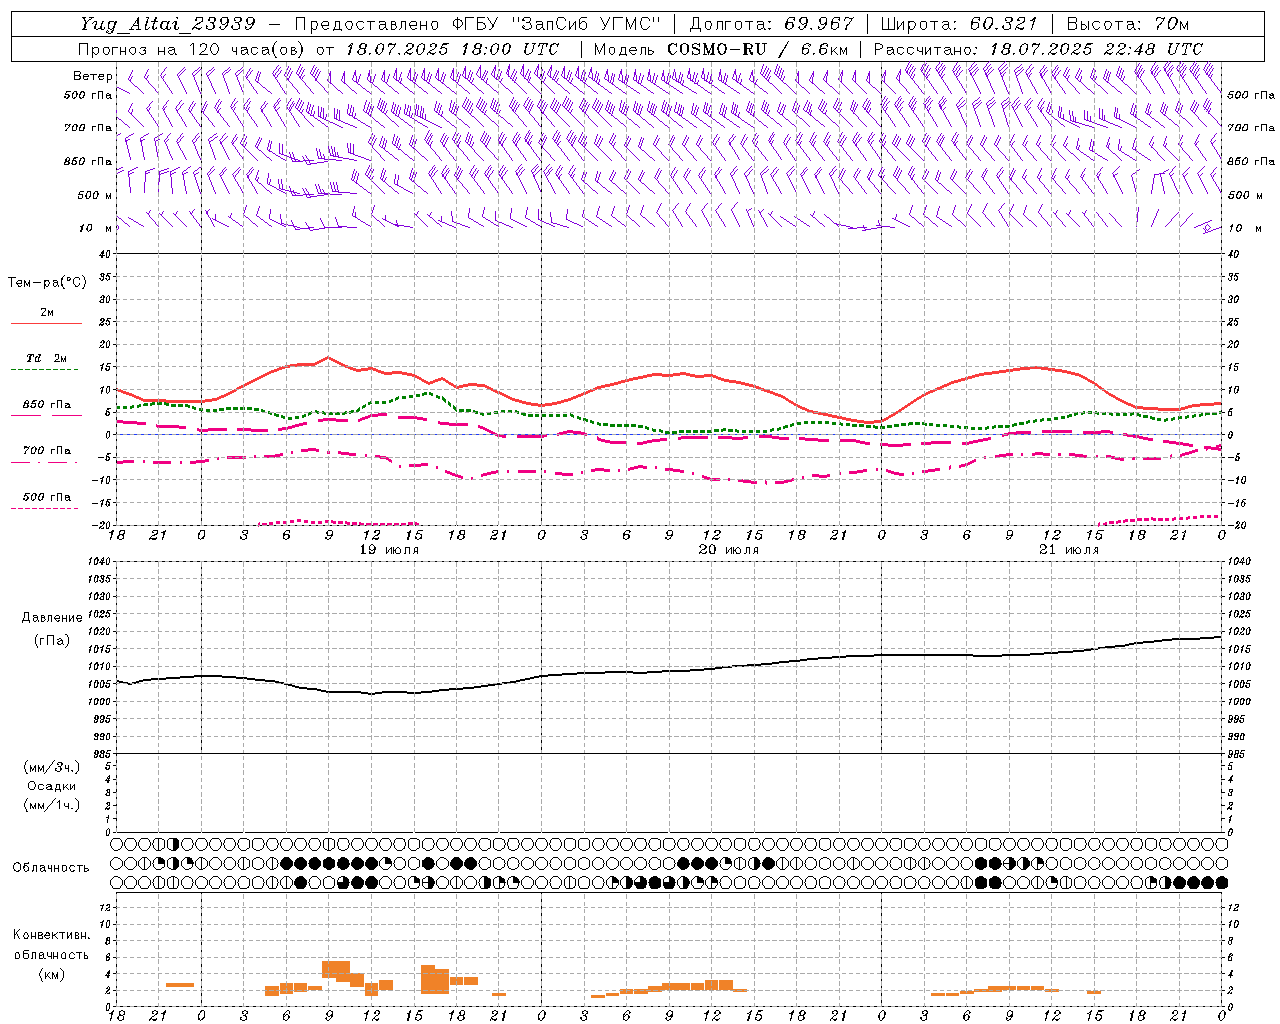Click the 'Высота: 70м' elevation text
This screenshot has height=1024, width=1280.
pyautogui.click(x=1128, y=24)
